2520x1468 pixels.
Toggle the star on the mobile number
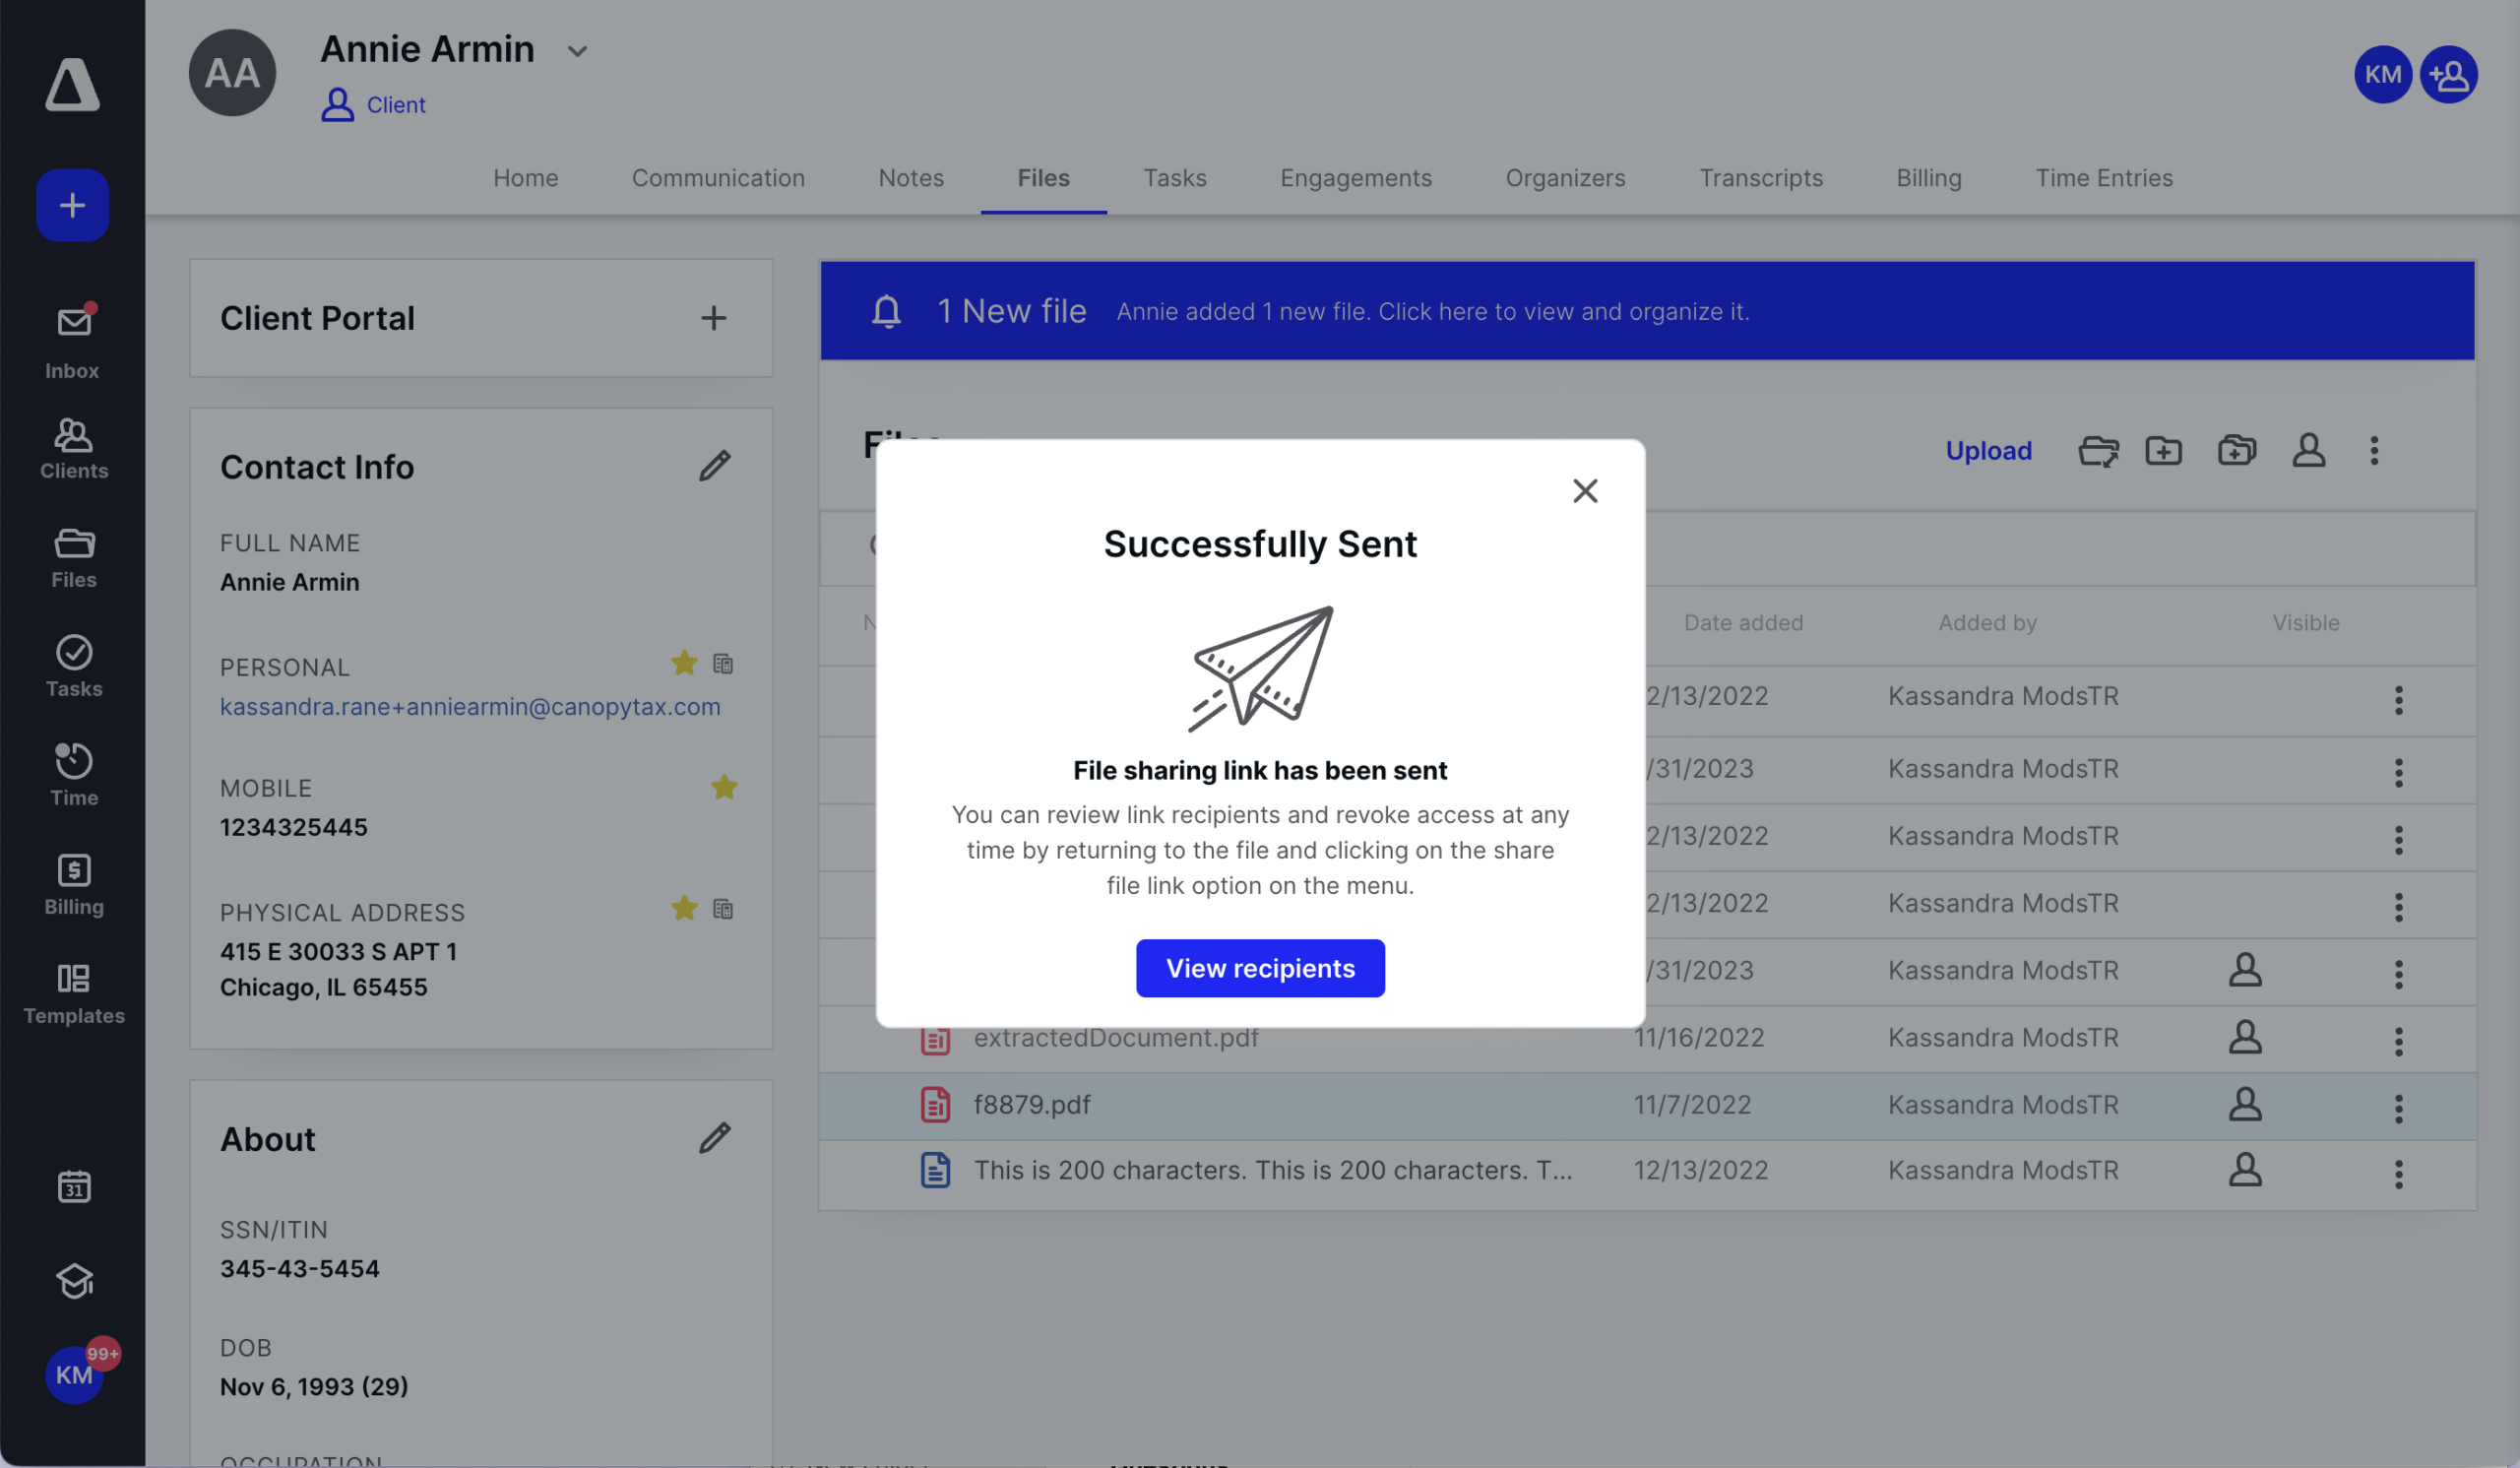[724, 787]
